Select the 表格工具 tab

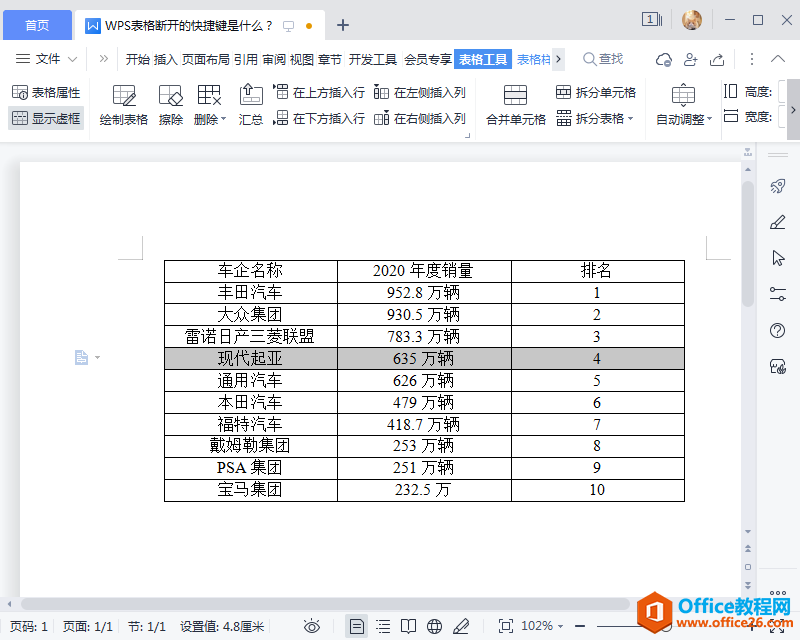click(483, 60)
